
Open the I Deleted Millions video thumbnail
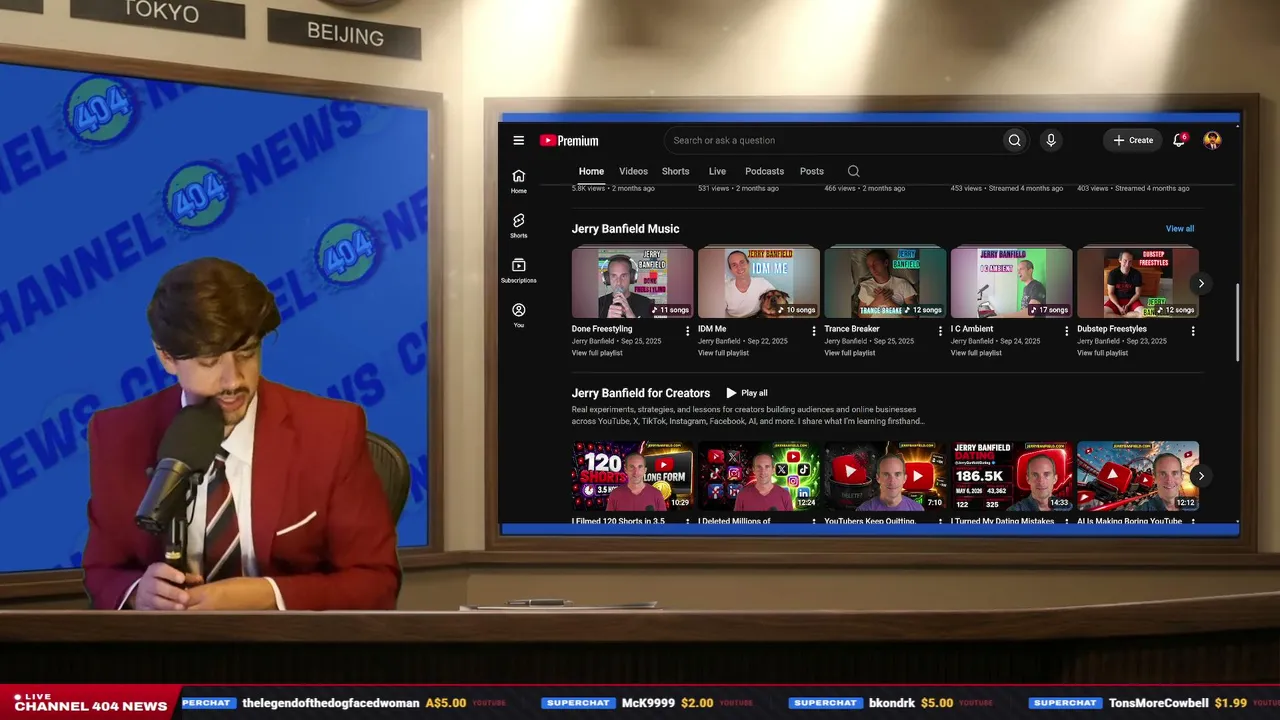click(758, 476)
